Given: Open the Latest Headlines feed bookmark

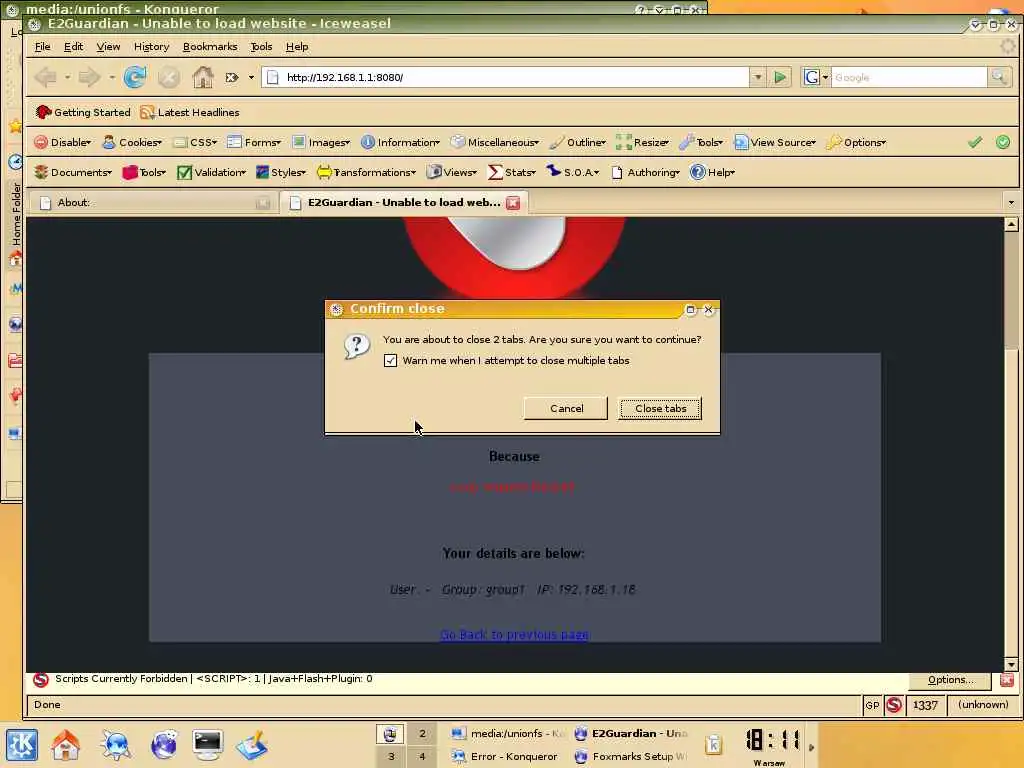Looking at the screenshot, I should 190,112.
